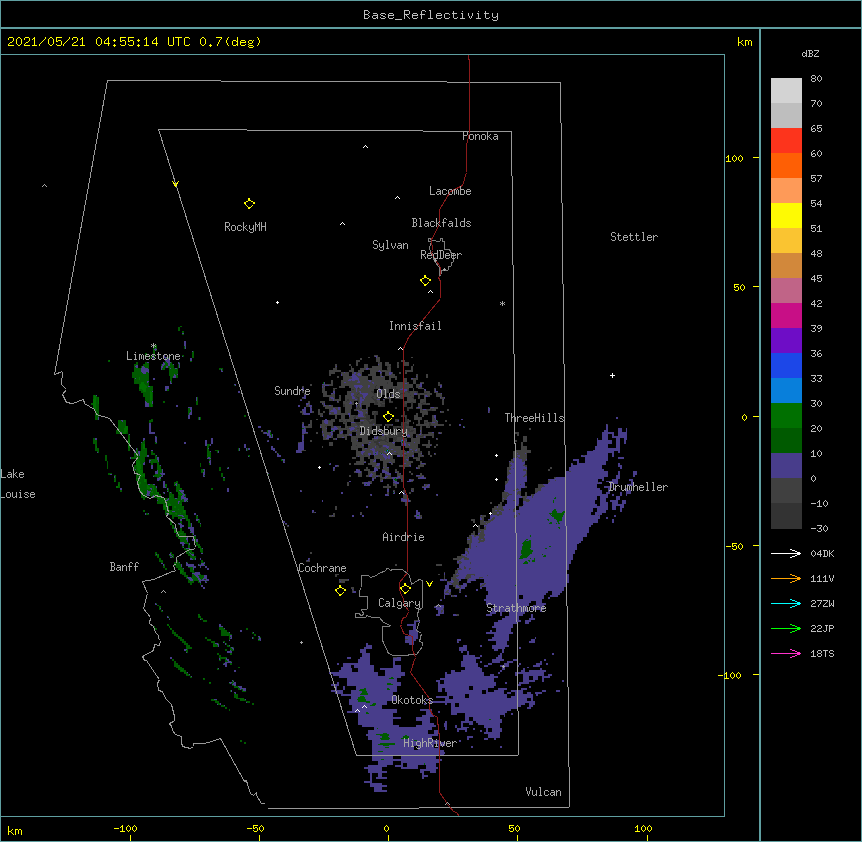Select the cyan 27ZW arrow in legend
862x842 pixels.
coord(786,603)
